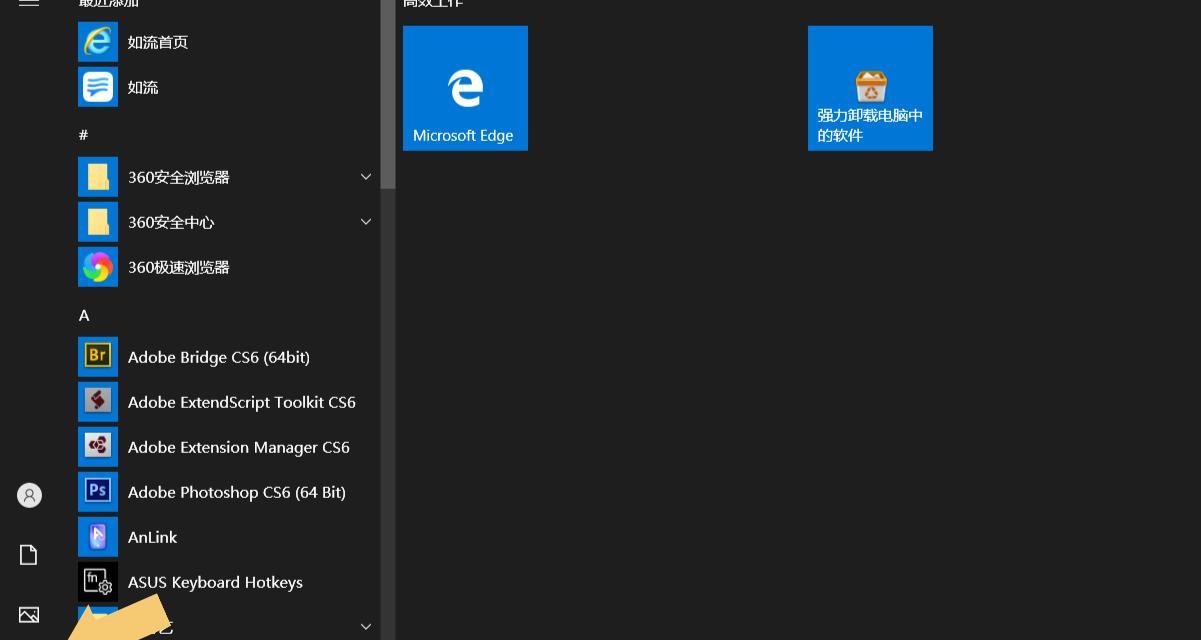Open the 如流首页 shortcut

point(226,42)
